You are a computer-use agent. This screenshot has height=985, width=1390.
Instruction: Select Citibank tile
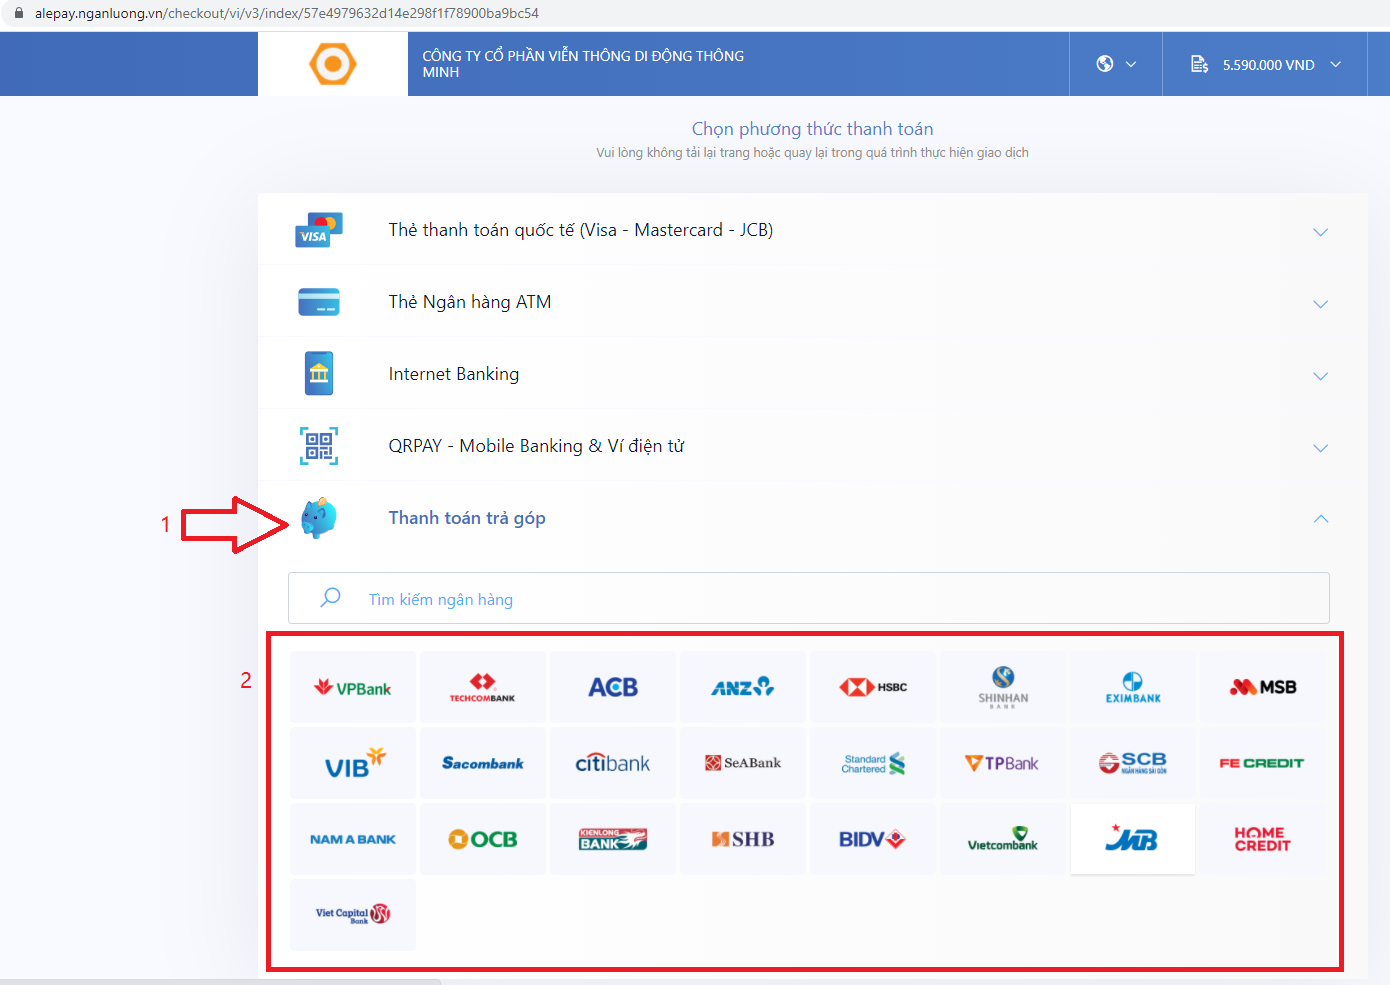[x=613, y=763]
